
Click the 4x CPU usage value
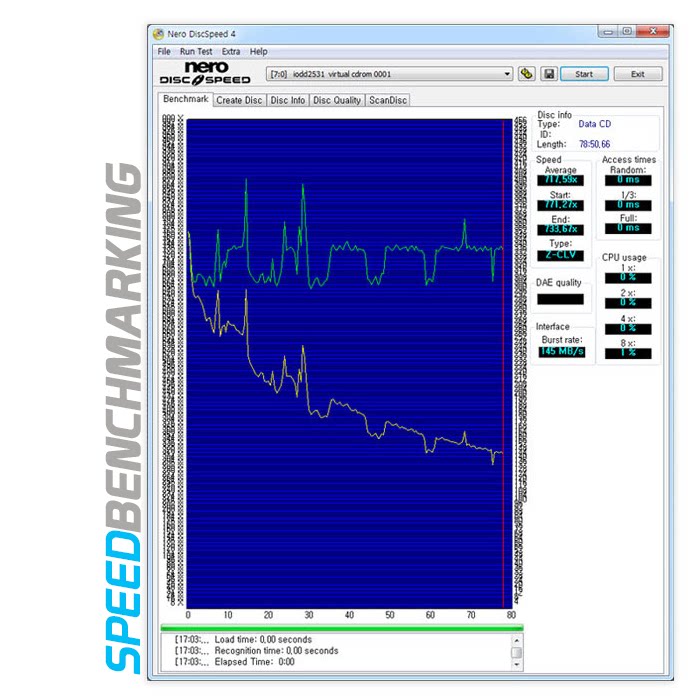(x=628, y=329)
